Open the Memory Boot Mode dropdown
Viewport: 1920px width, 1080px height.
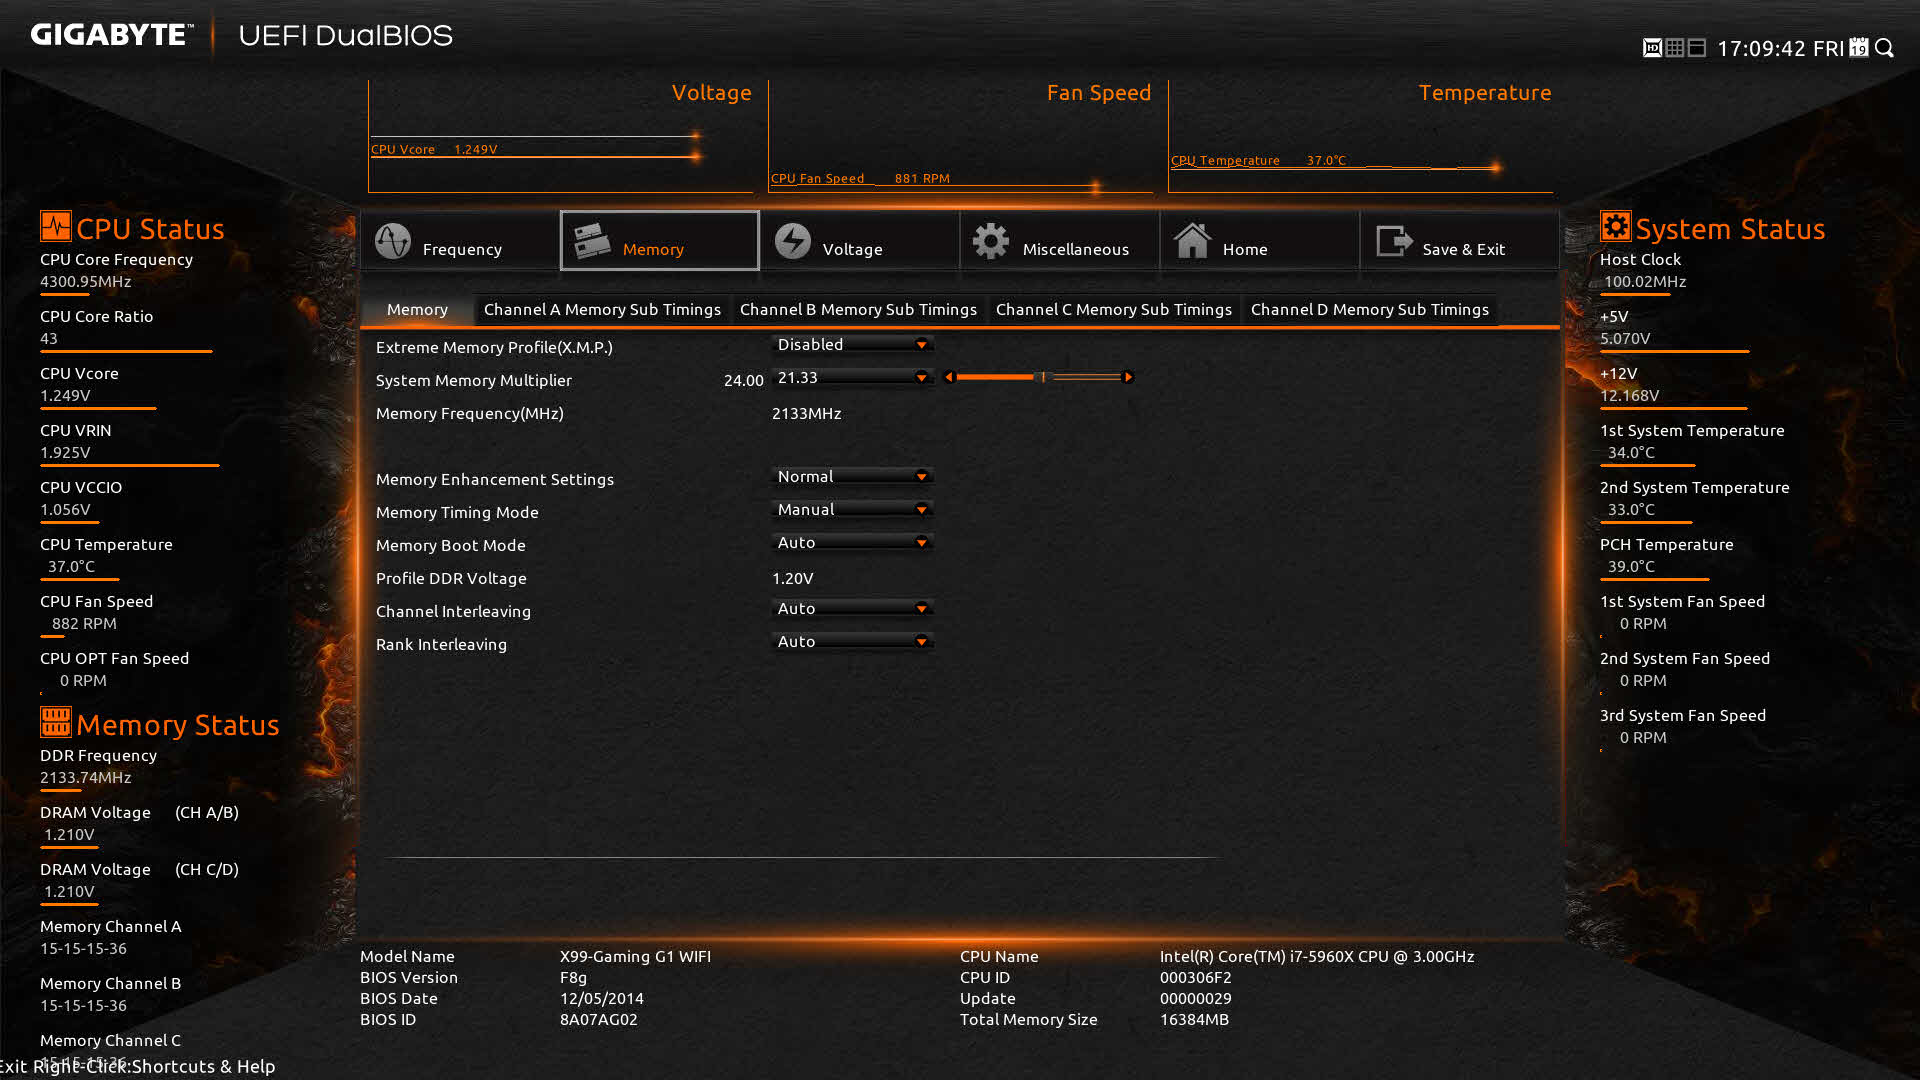tap(852, 542)
